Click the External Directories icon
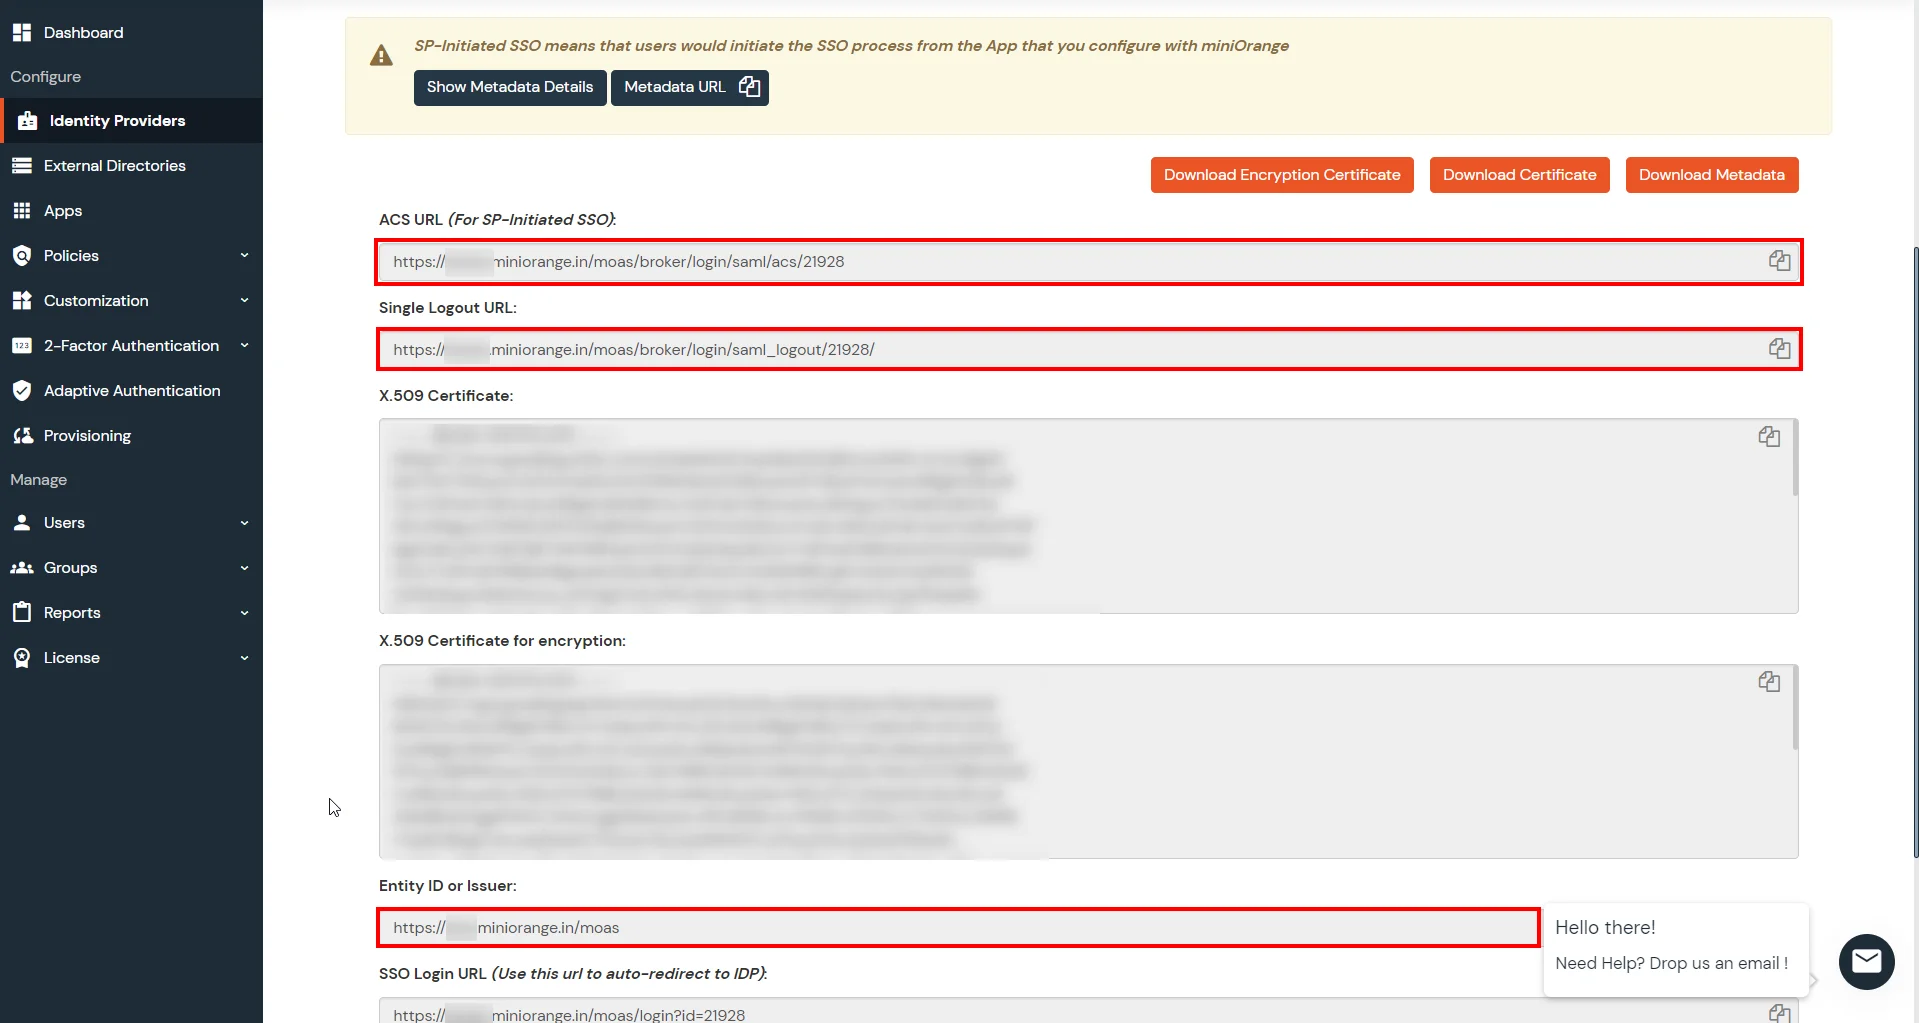 pyautogui.click(x=22, y=166)
